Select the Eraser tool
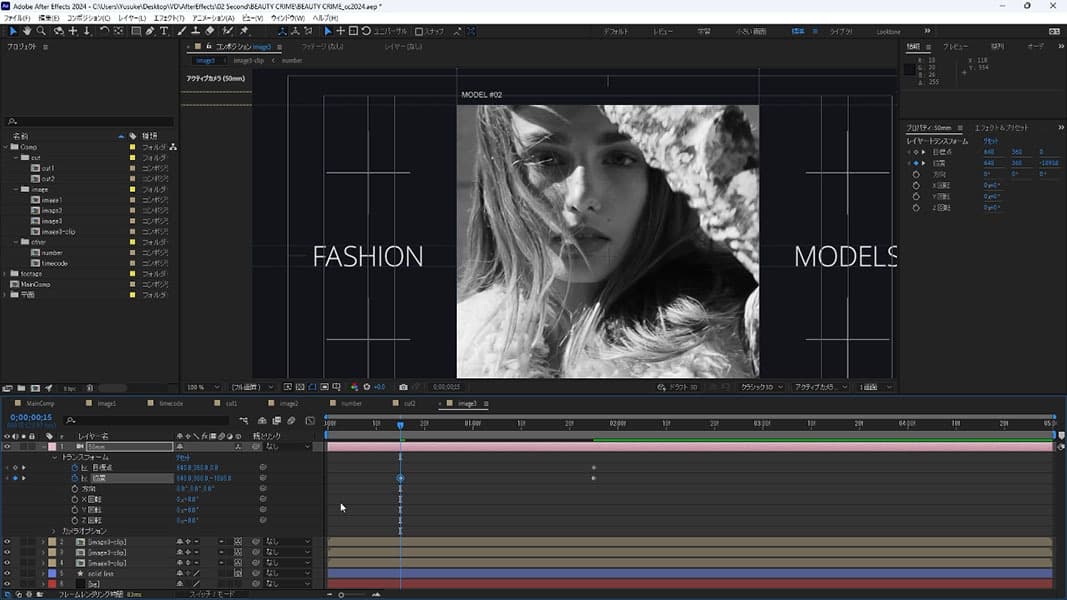1067x600 pixels. click(x=211, y=31)
